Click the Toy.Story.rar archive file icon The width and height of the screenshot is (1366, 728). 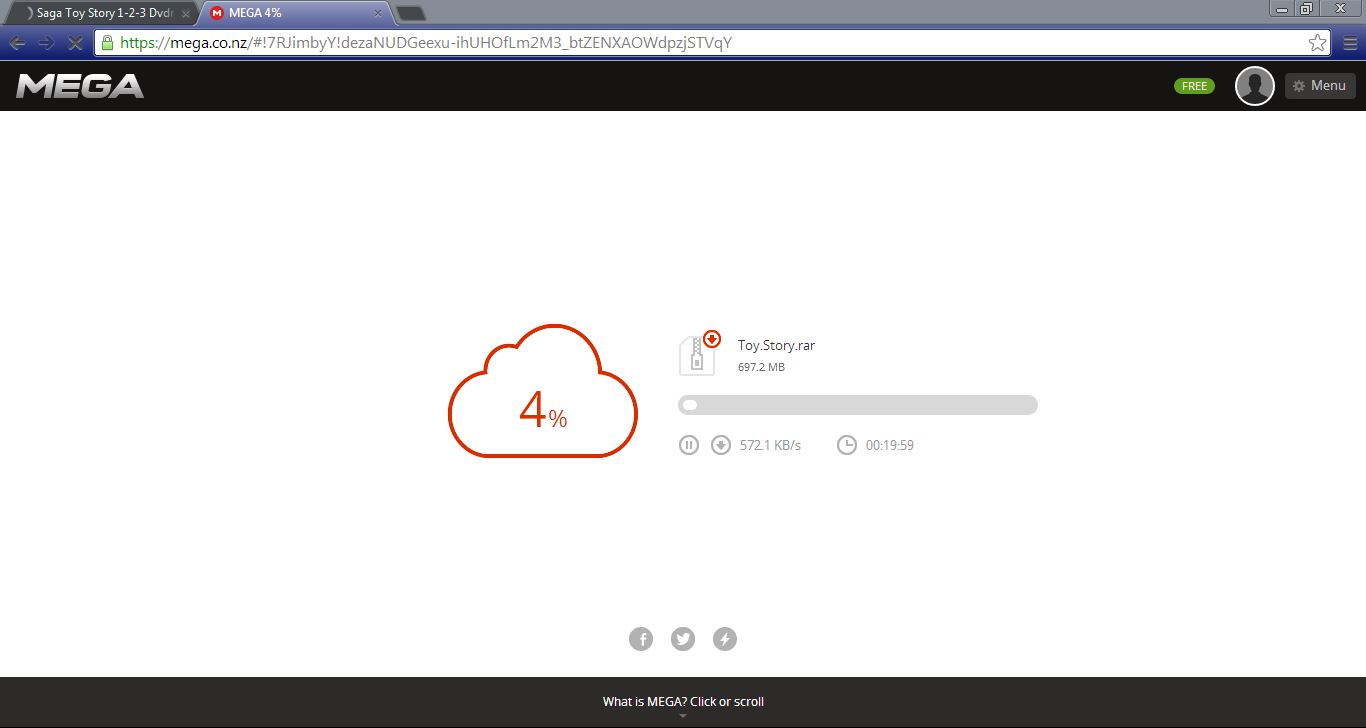(x=698, y=354)
